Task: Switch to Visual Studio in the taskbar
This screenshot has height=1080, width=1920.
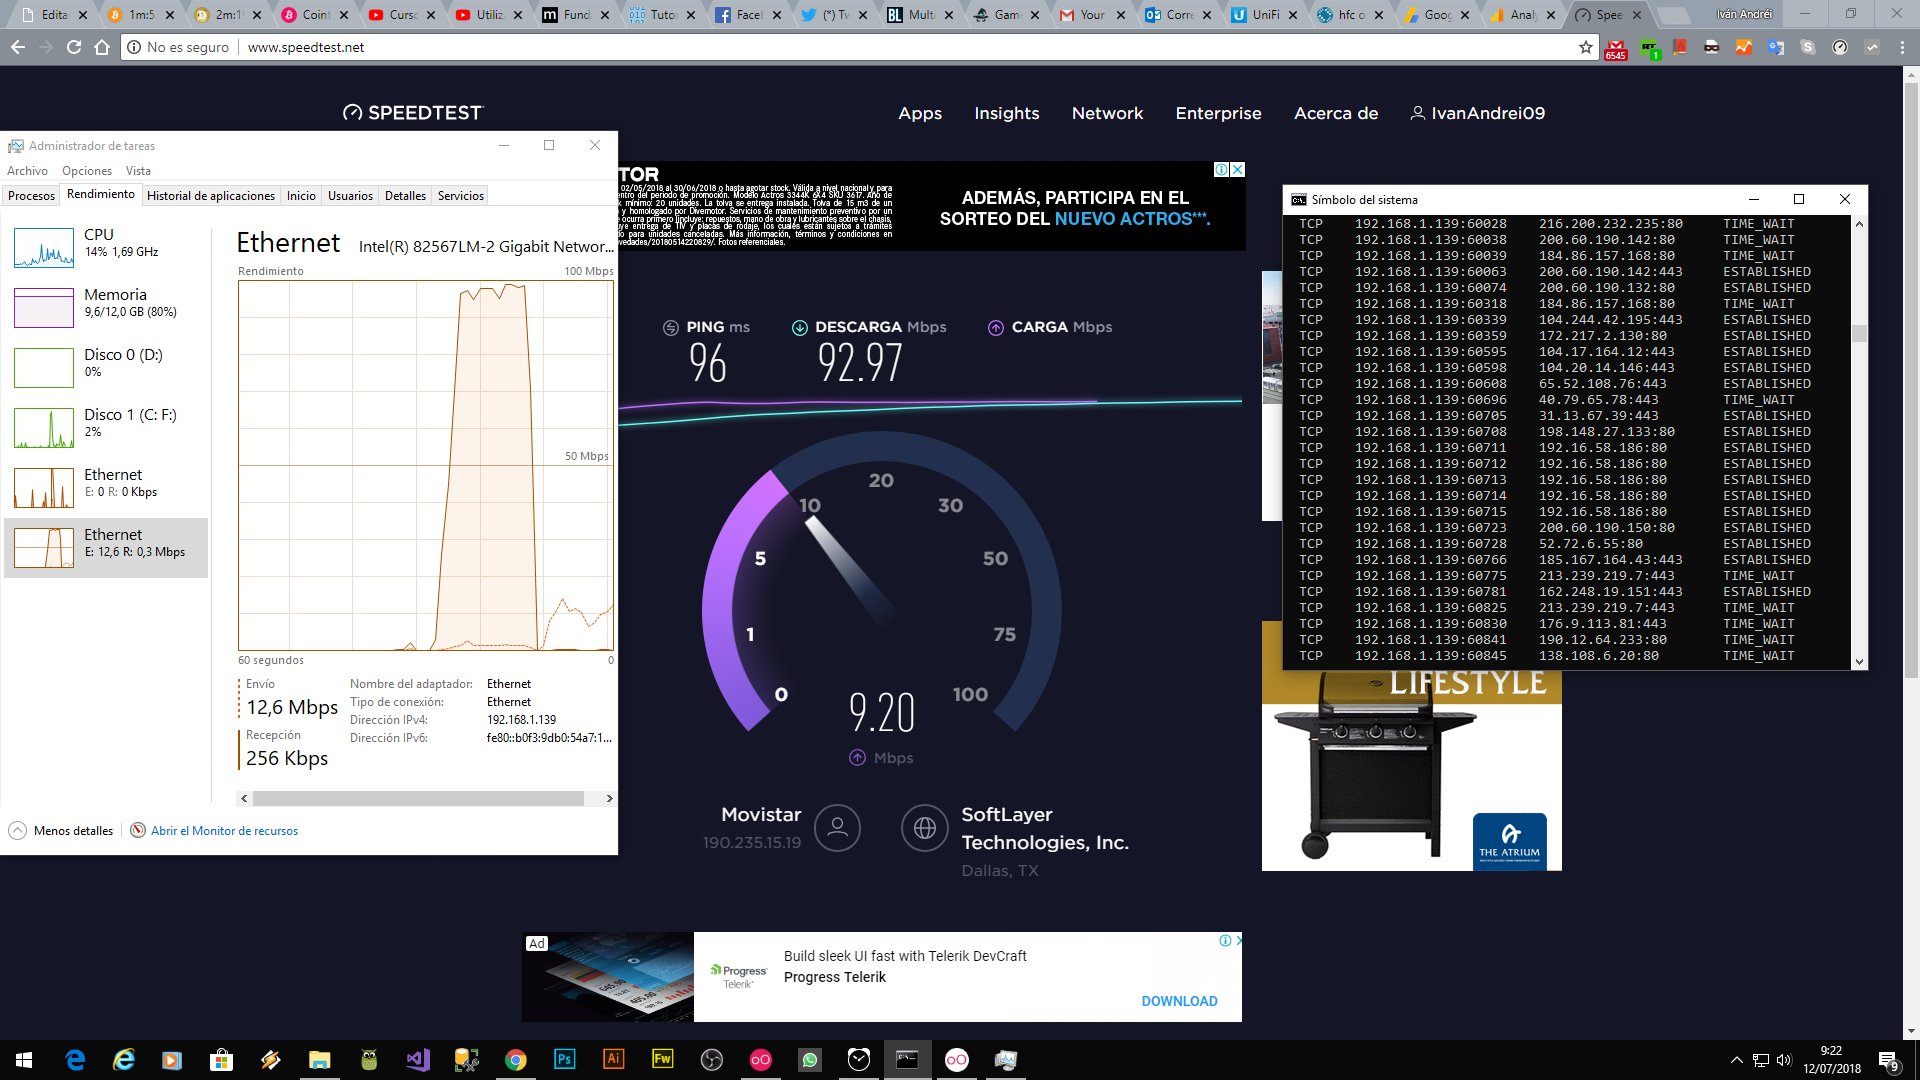Action: point(417,1060)
